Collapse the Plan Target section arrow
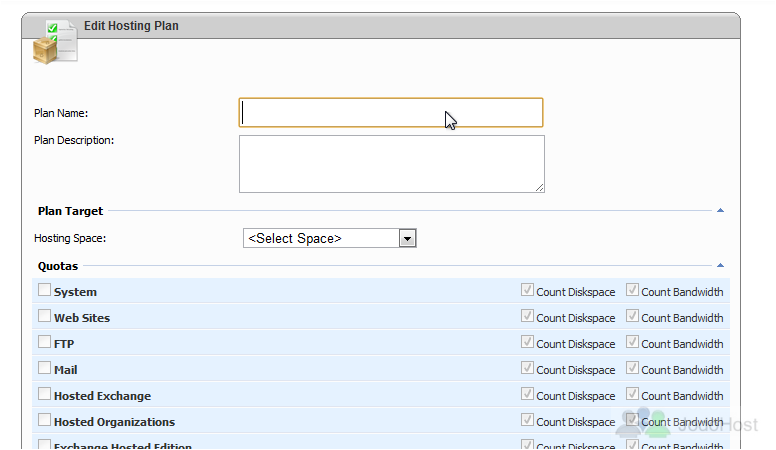 (x=720, y=211)
